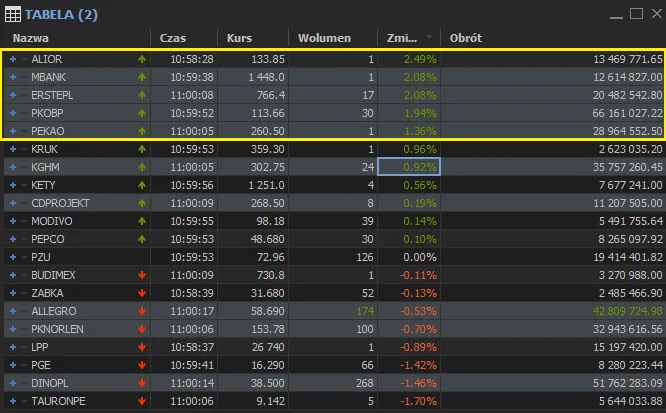
Task: Click the minus icon in the BUDIMEX row
Action: [24, 275]
